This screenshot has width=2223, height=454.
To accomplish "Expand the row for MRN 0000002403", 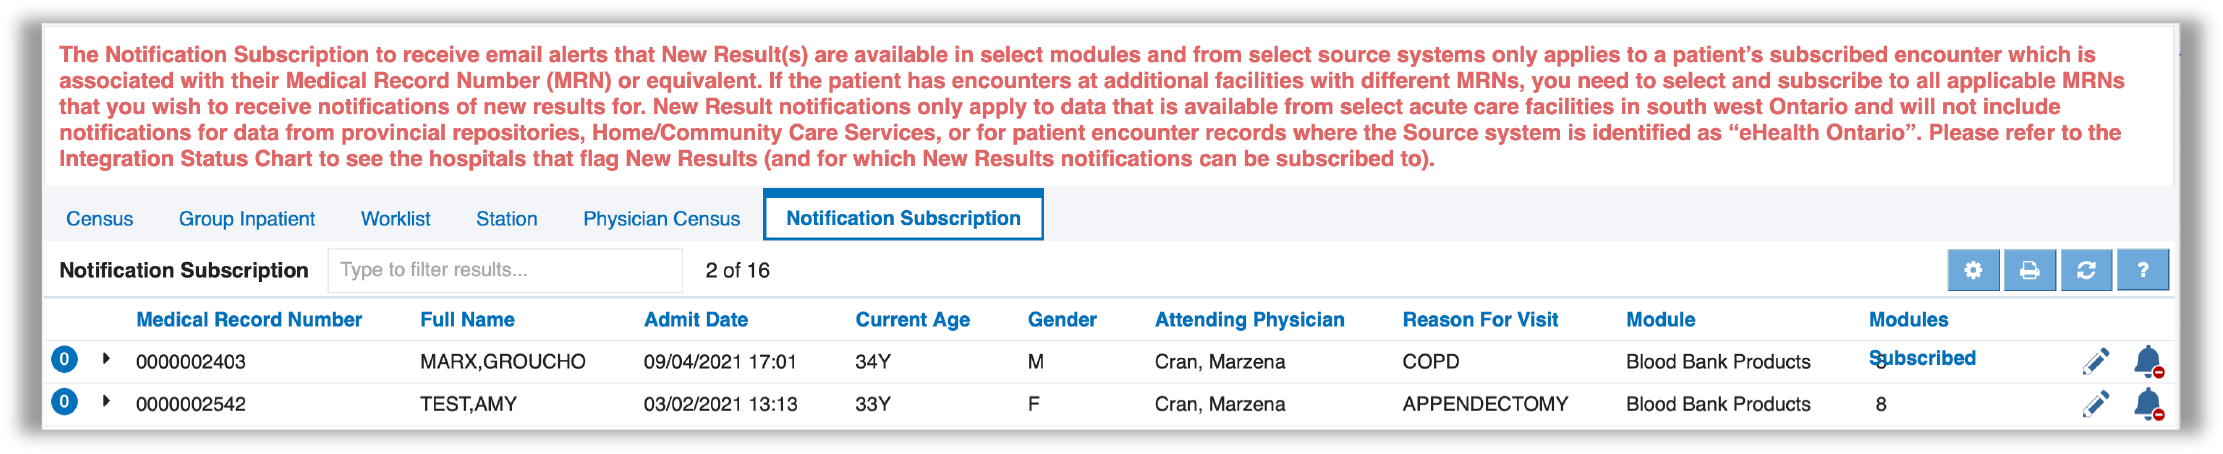I will coord(106,358).
